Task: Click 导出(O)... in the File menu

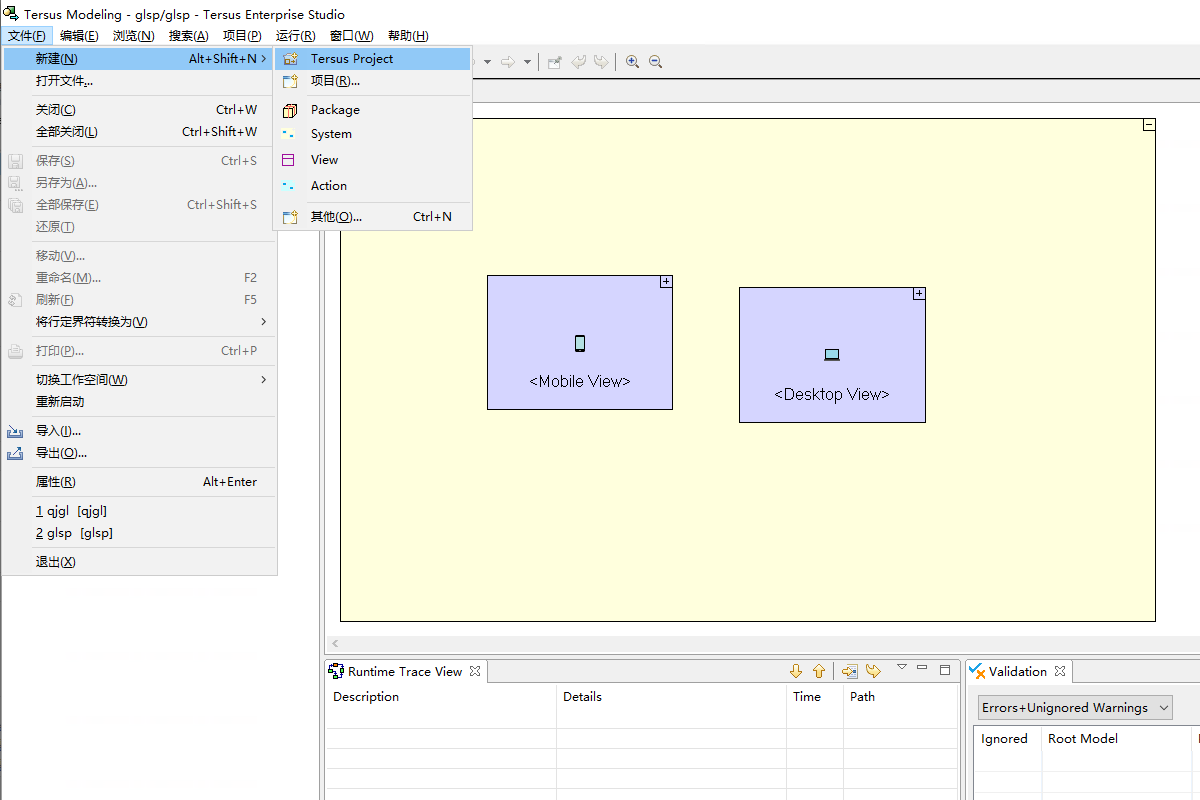Action: [x=139, y=453]
